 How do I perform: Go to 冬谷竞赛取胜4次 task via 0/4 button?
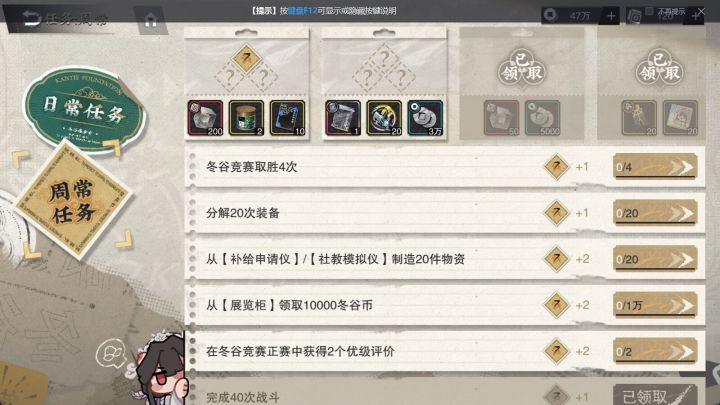(x=655, y=167)
